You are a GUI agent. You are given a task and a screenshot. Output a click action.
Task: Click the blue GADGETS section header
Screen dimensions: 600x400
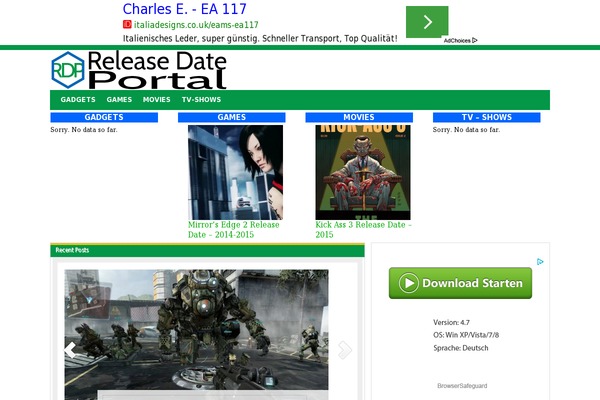point(104,117)
